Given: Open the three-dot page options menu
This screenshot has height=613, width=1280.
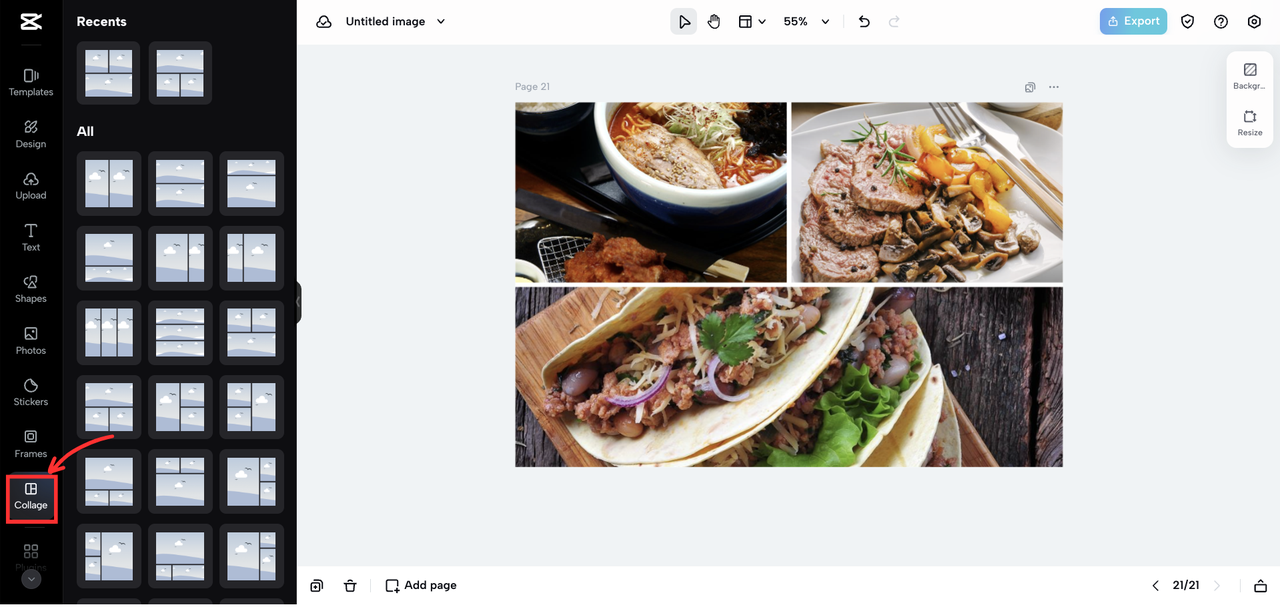Looking at the screenshot, I should (1053, 87).
